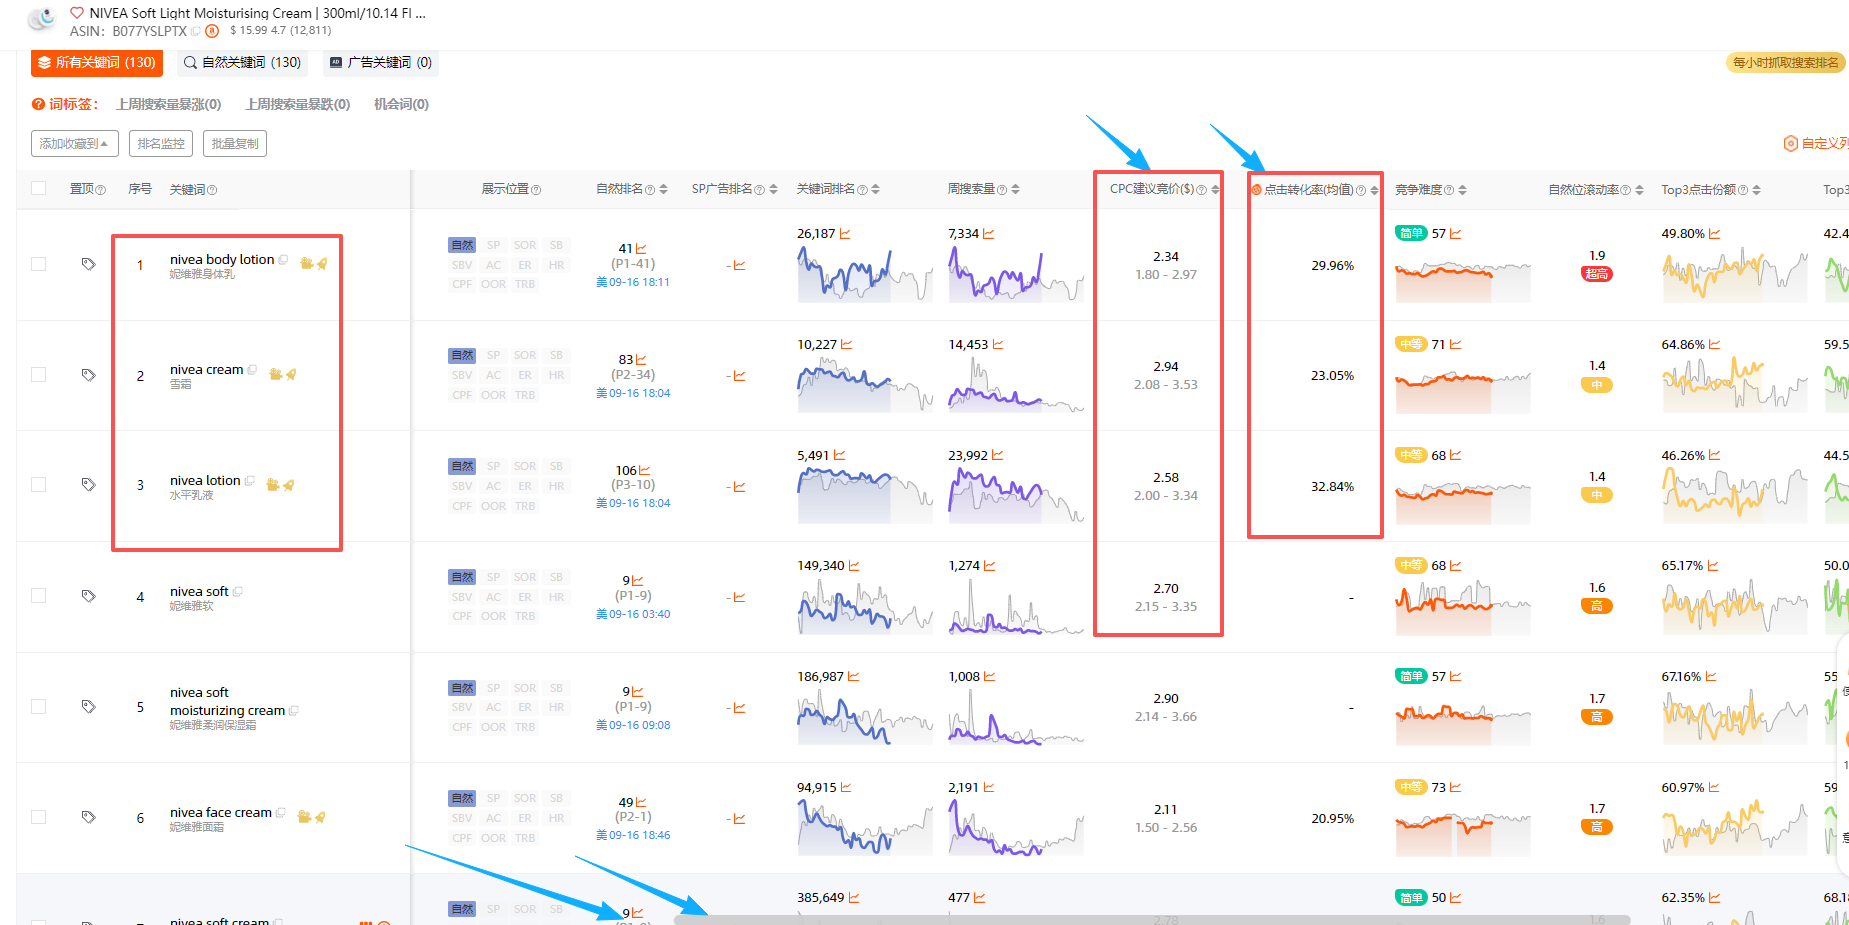Viewport: 1849px width, 925px height.
Task: Sort by 点击转化率(均值) column
Action: (1374, 190)
